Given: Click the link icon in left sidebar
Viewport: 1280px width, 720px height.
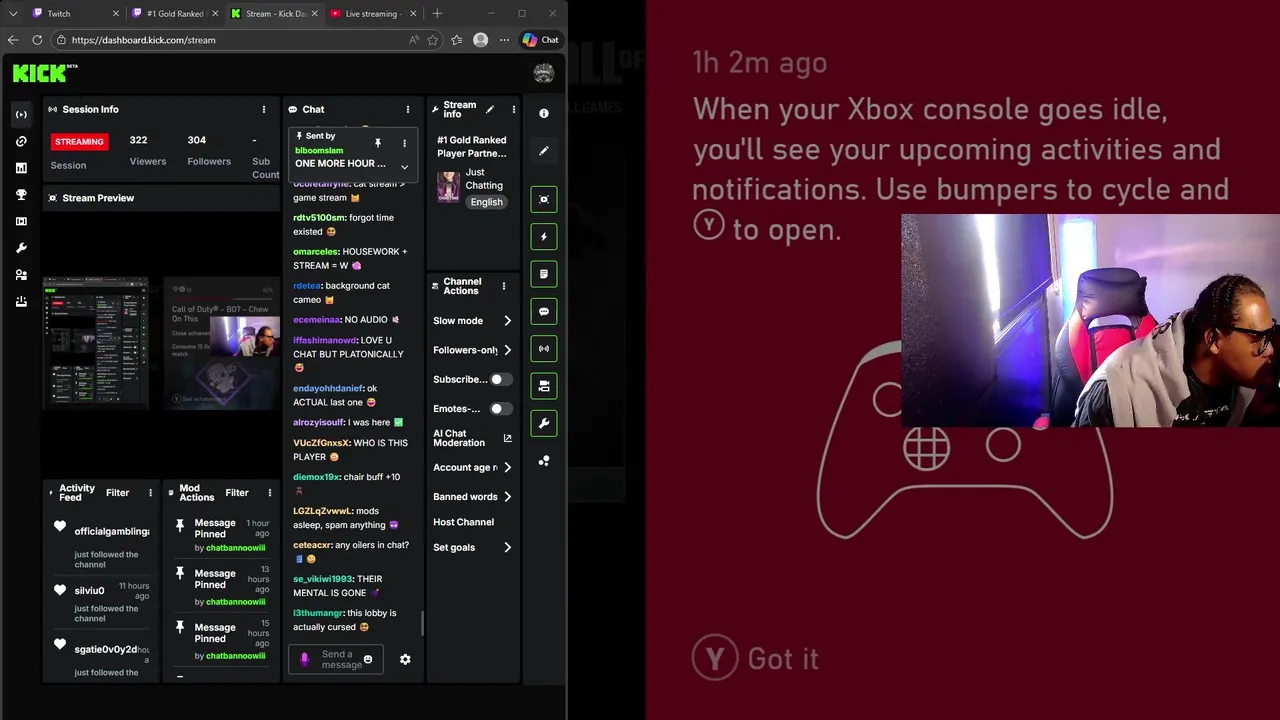Looking at the screenshot, I should coord(21,141).
